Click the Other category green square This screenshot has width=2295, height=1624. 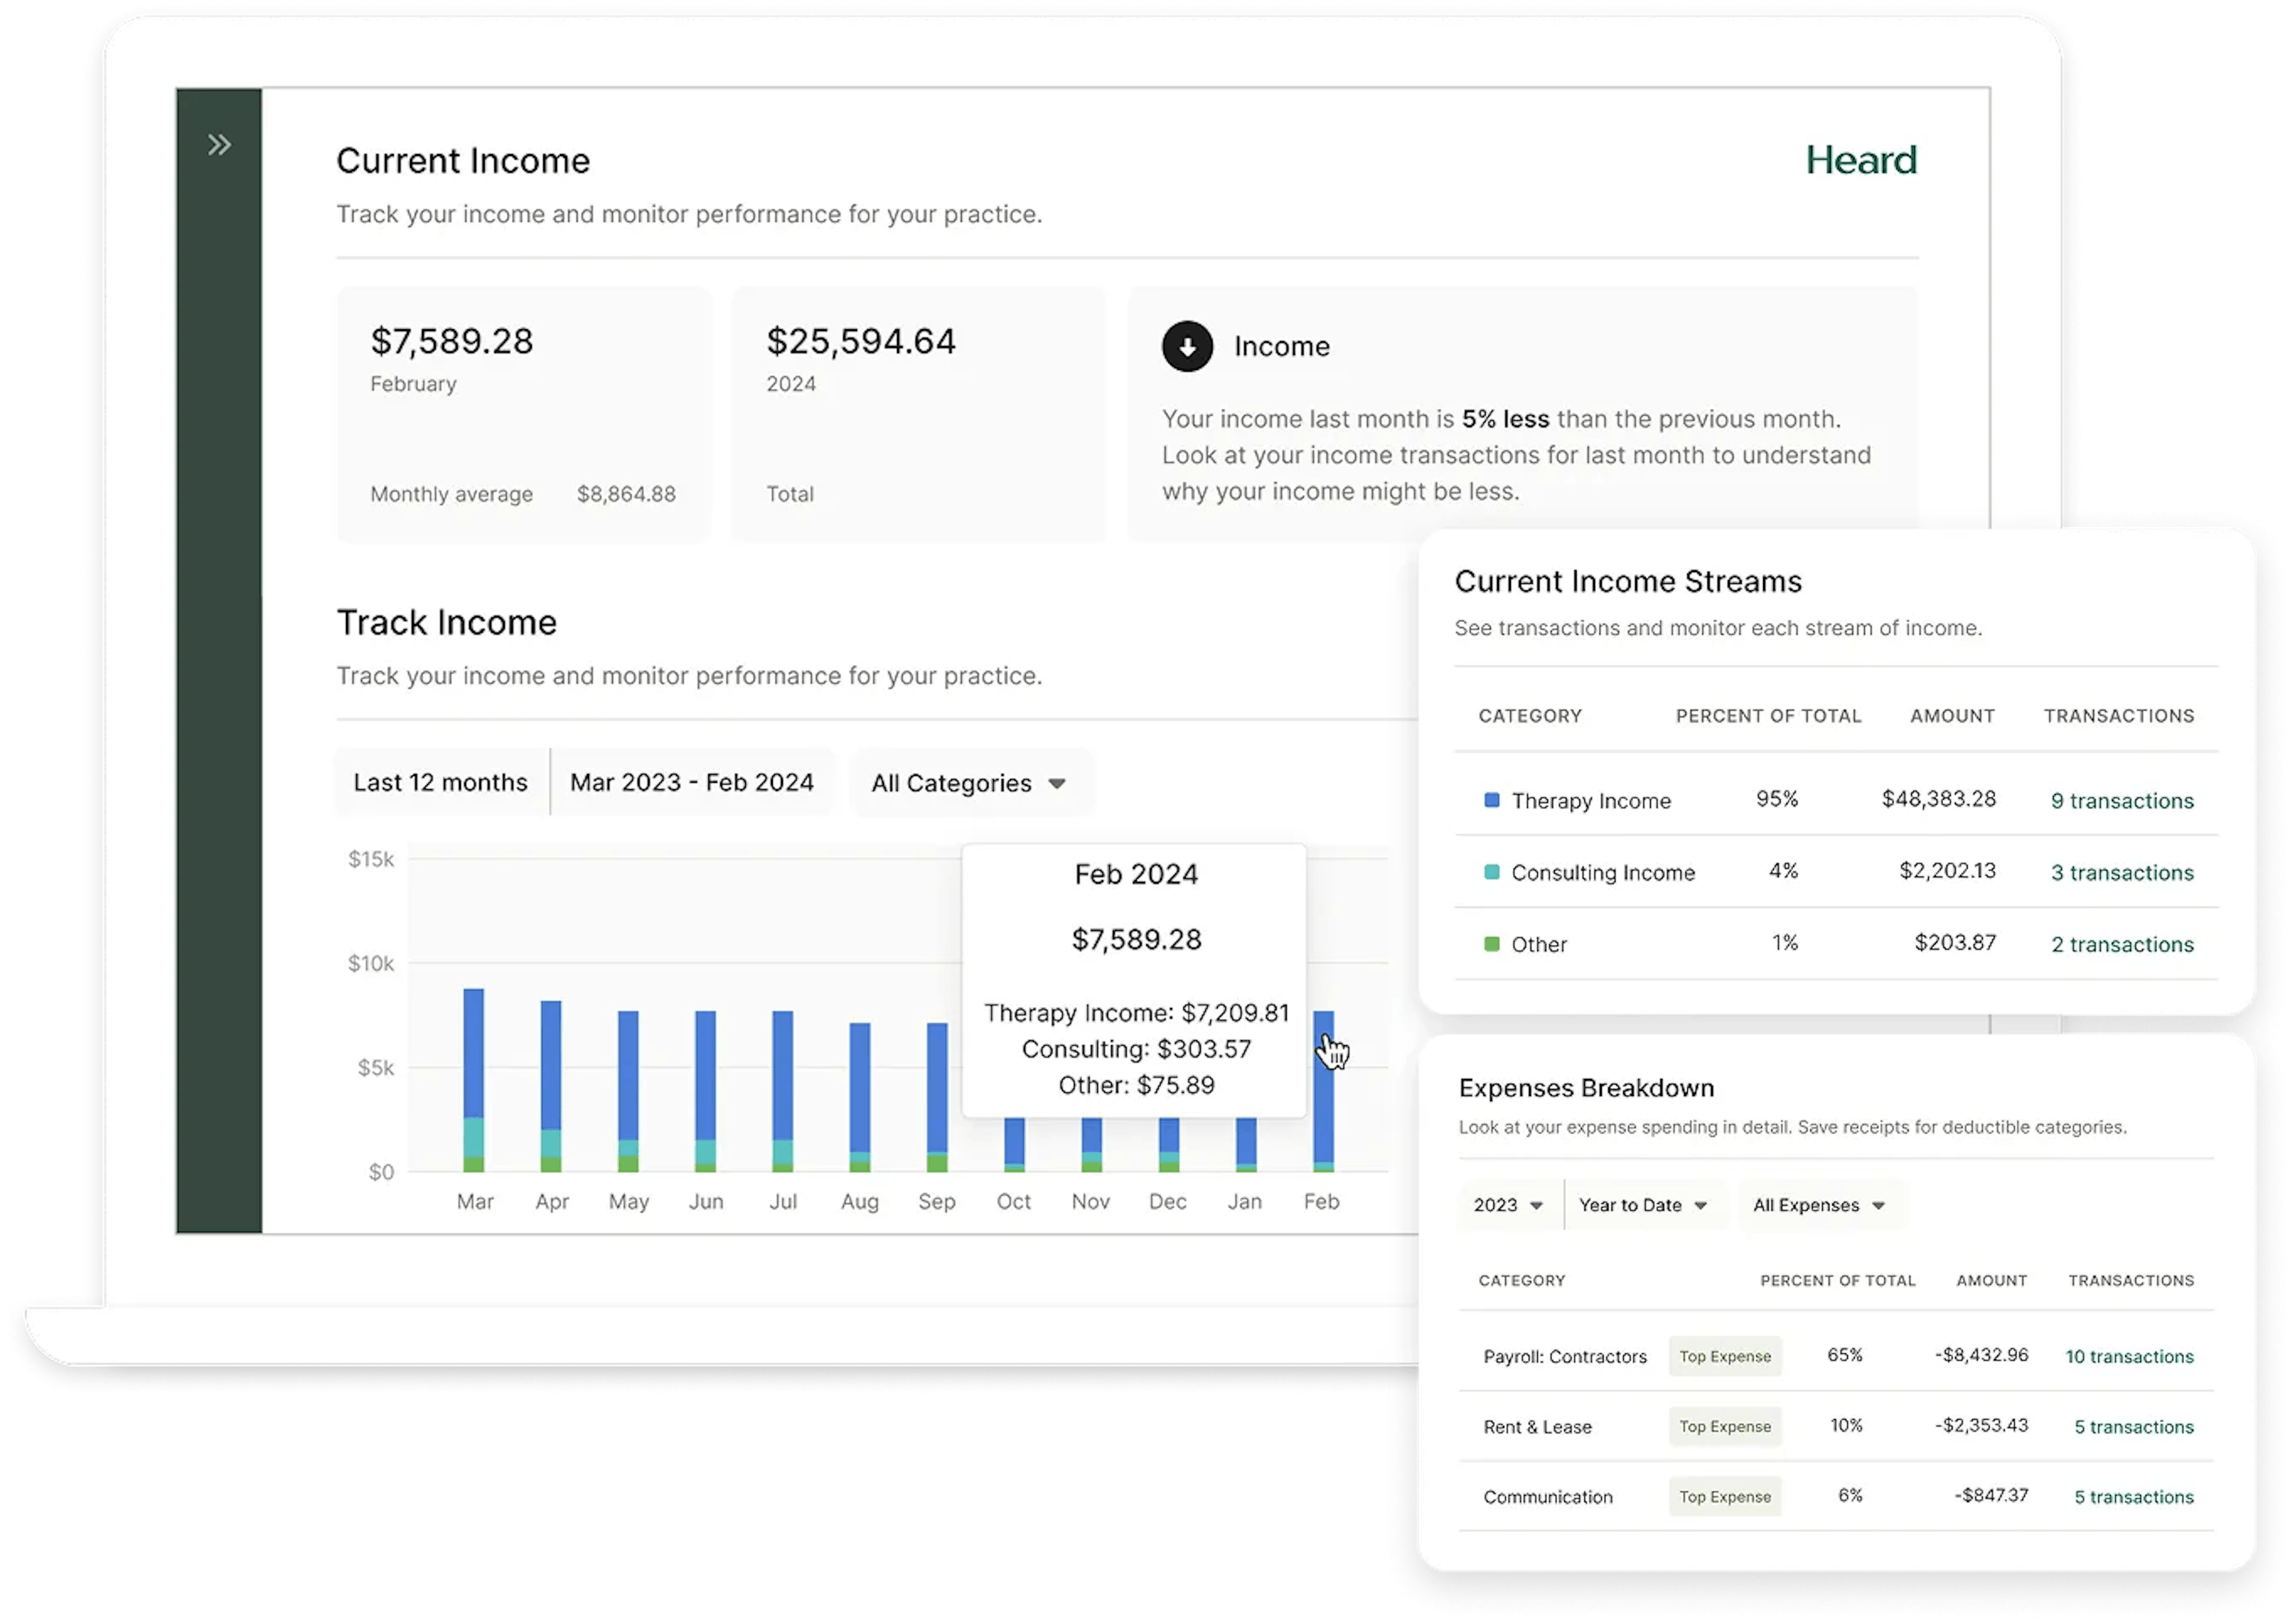tap(1491, 944)
